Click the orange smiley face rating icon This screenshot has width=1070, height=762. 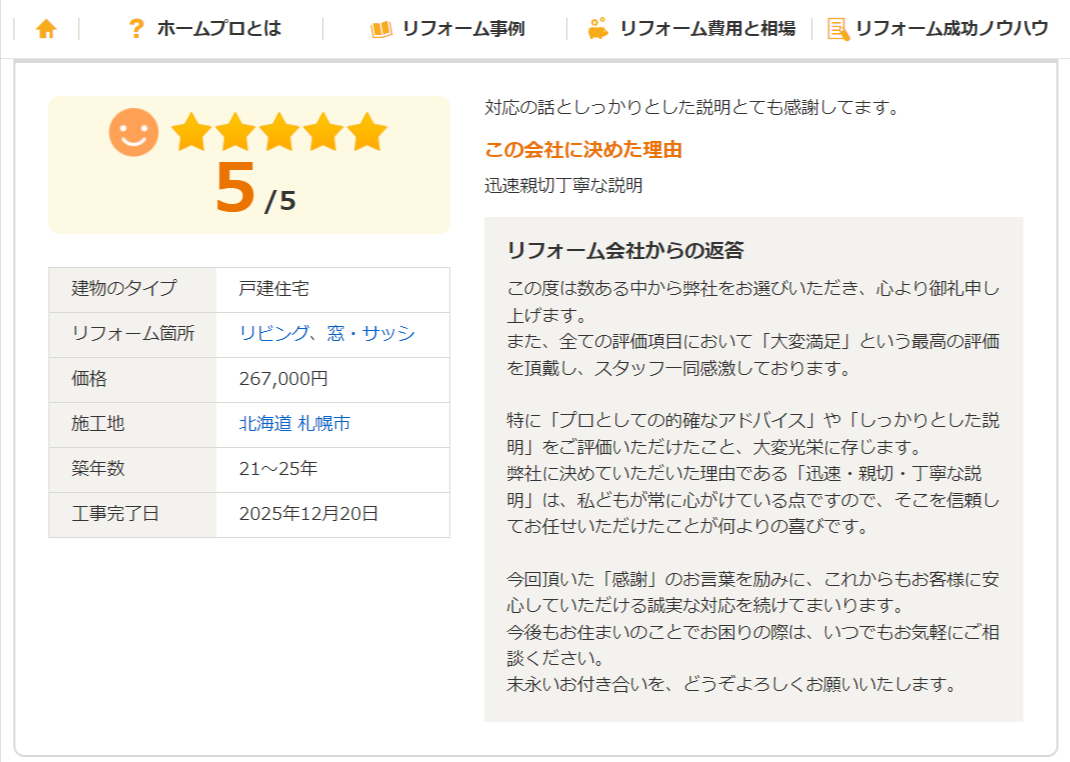pos(134,133)
